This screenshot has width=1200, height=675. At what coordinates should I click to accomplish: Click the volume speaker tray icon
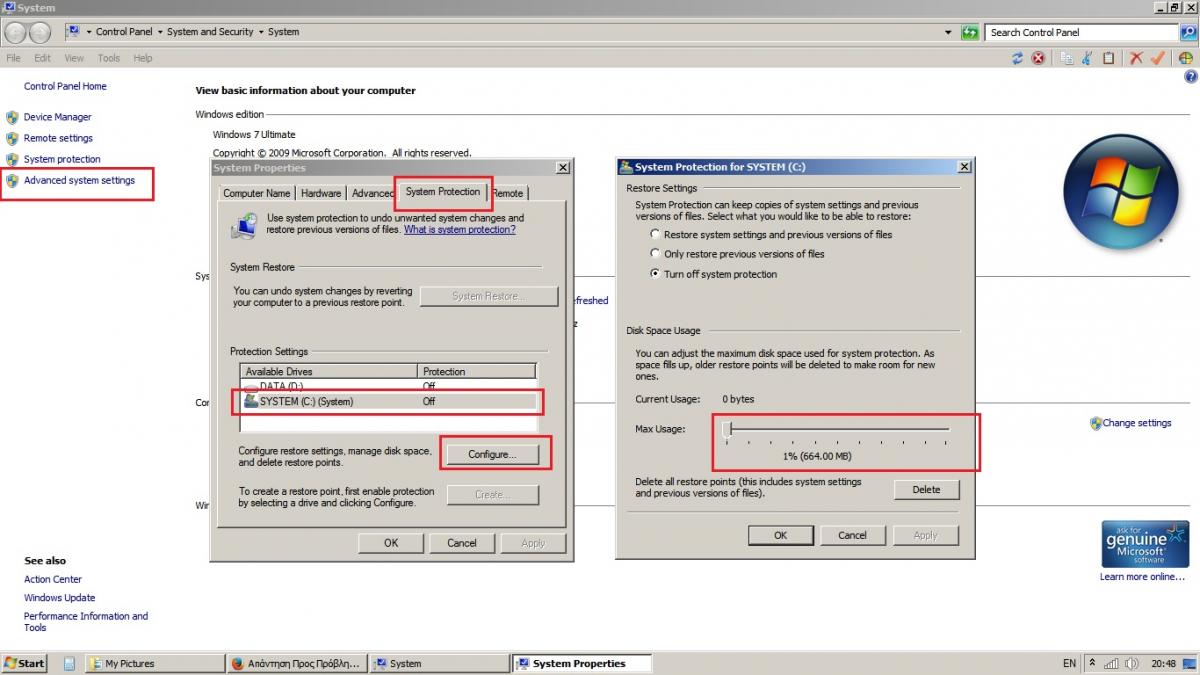coord(1132,663)
